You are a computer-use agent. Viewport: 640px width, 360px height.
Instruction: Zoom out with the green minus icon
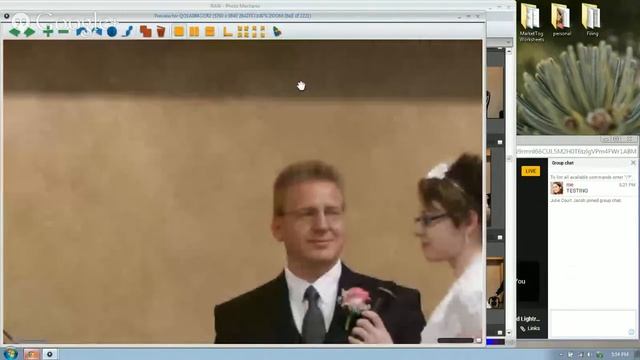pyautogui.click(x=63, y=32)
